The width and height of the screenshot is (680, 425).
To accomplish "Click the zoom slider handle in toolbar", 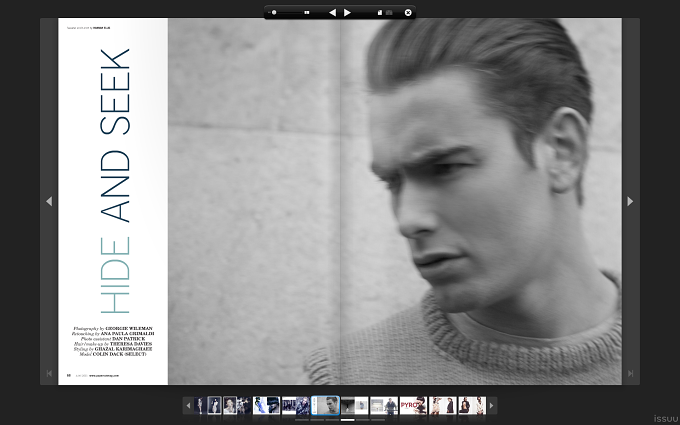I will (274, 13).
